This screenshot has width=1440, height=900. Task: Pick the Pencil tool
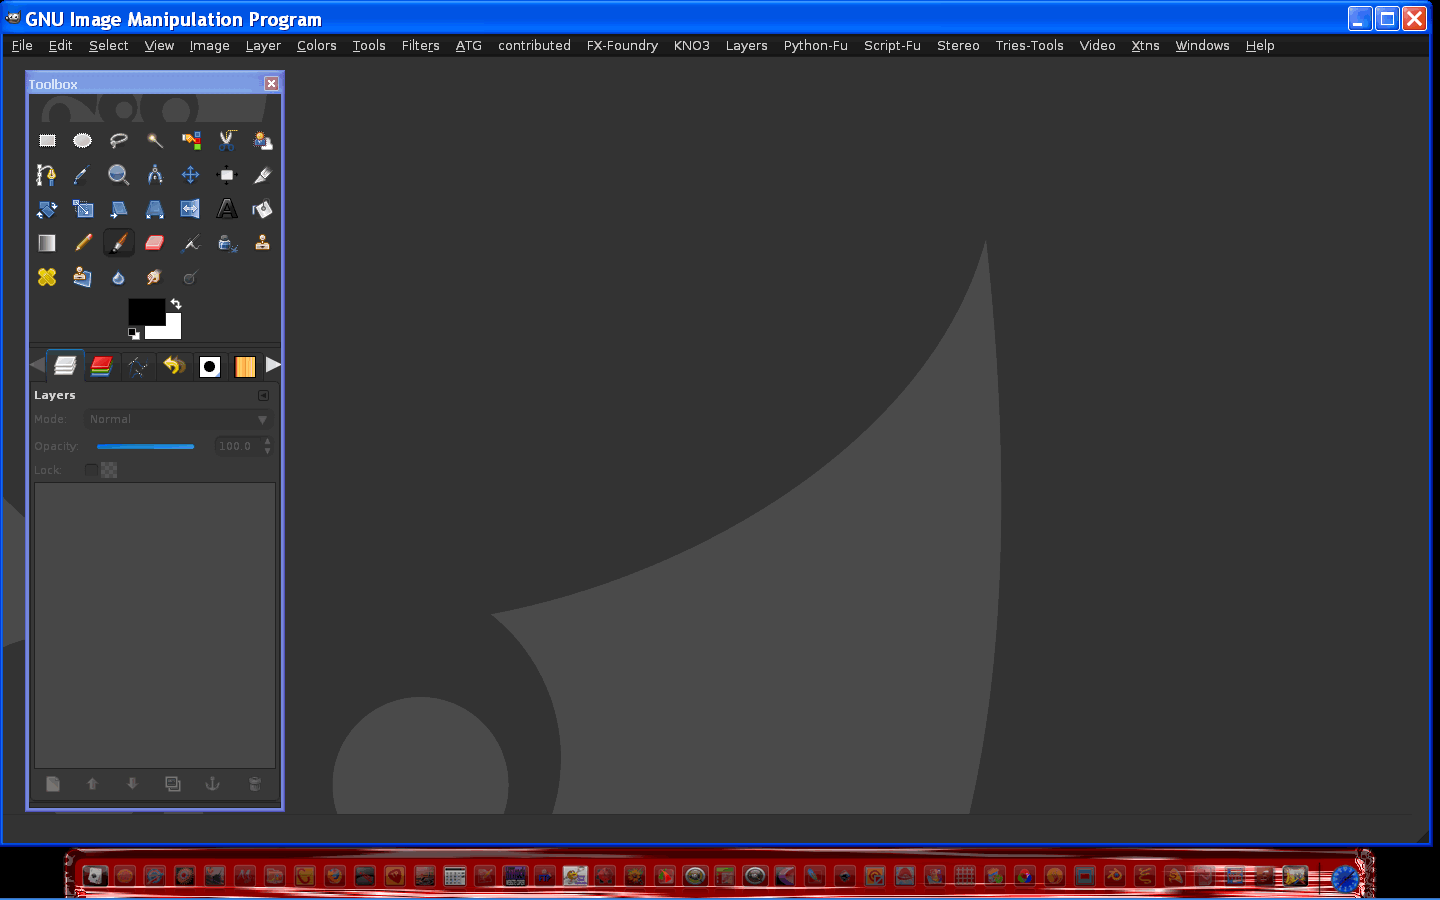click(83, 243)
